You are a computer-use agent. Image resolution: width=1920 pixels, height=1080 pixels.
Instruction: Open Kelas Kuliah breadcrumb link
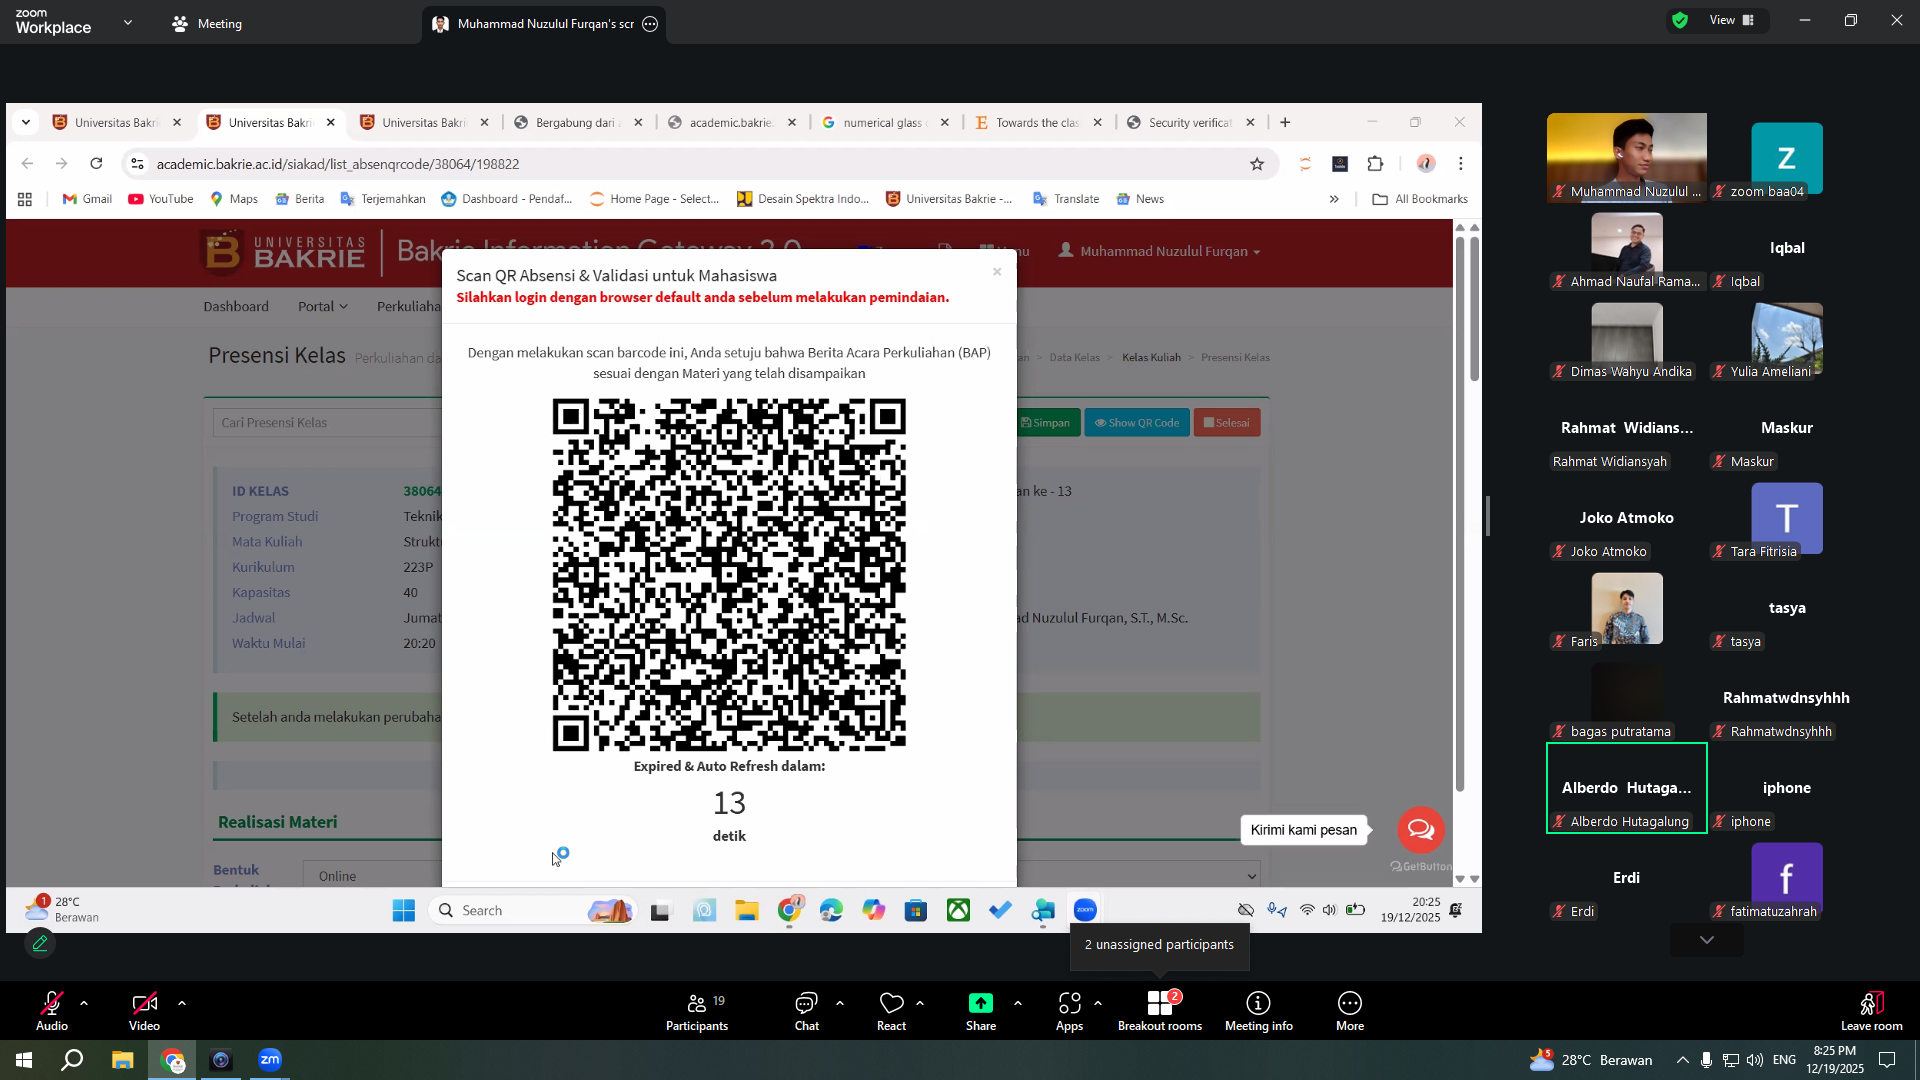pos(1151,358)
